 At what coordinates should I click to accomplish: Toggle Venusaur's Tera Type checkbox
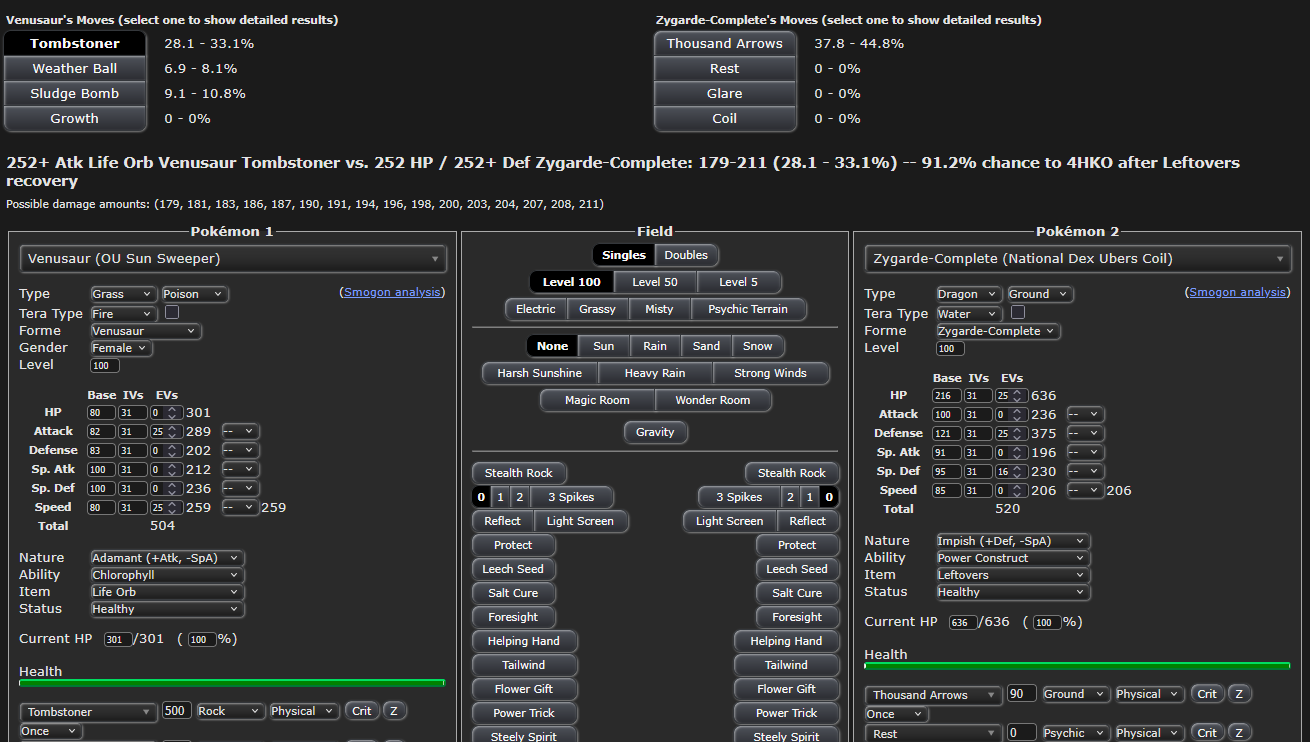click(172, 312)
